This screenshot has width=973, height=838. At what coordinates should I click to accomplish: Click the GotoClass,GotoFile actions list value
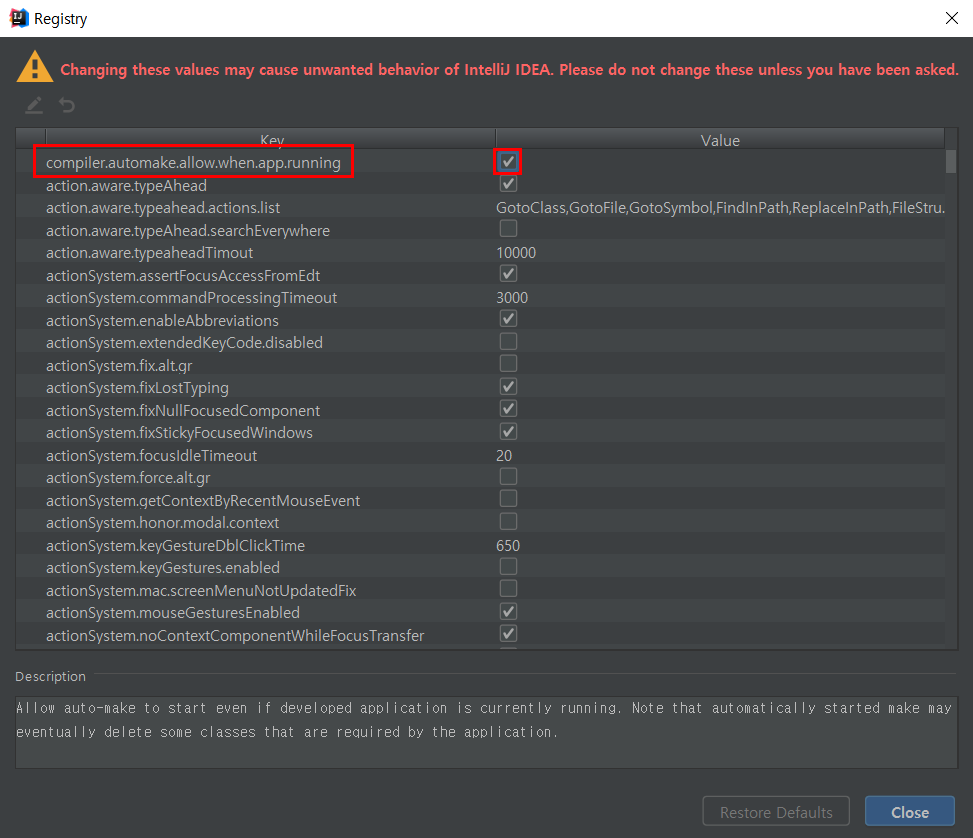(x=720, y=208)
